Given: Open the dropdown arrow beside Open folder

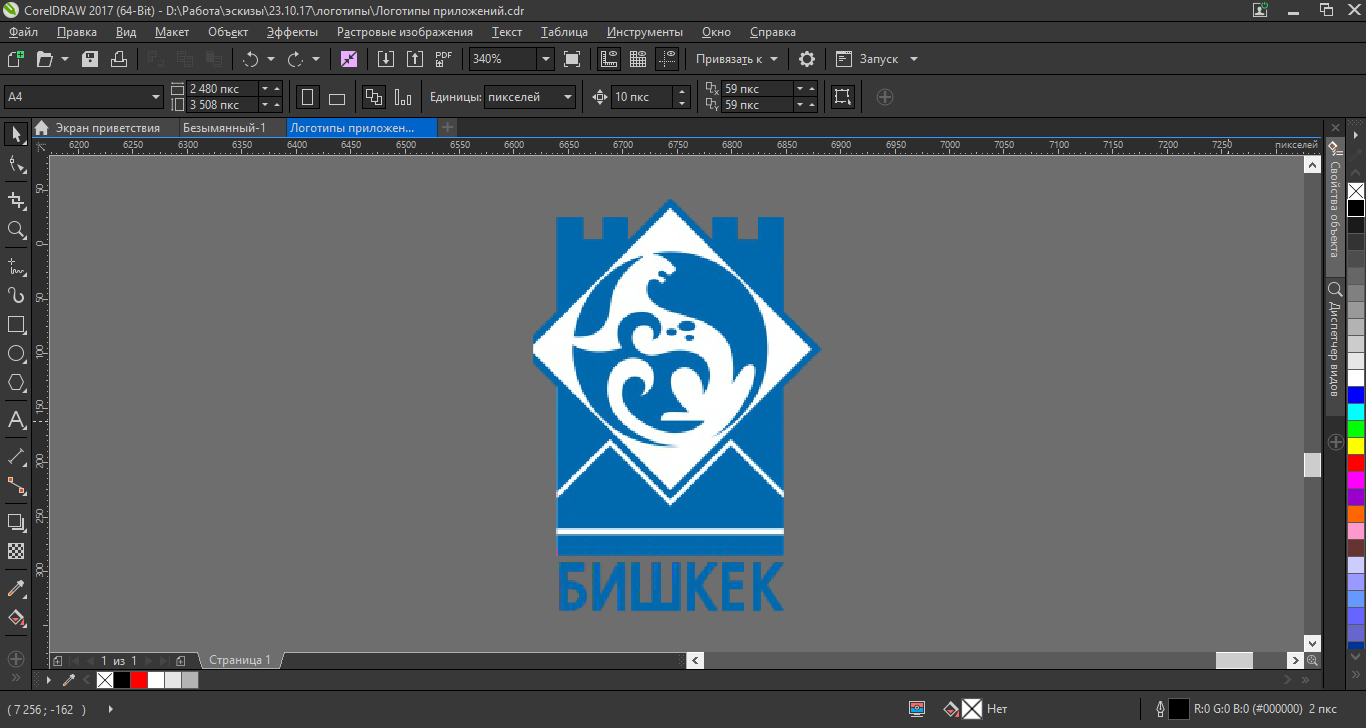Looking at the screenshot, I should [x=65, y=59].
